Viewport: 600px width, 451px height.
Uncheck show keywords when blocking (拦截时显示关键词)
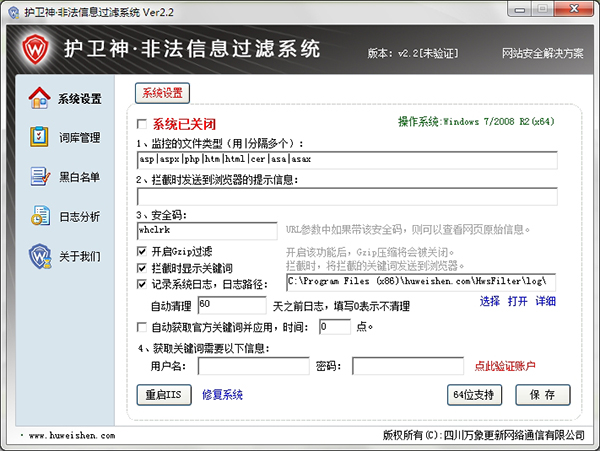click(x=142, y=268)
